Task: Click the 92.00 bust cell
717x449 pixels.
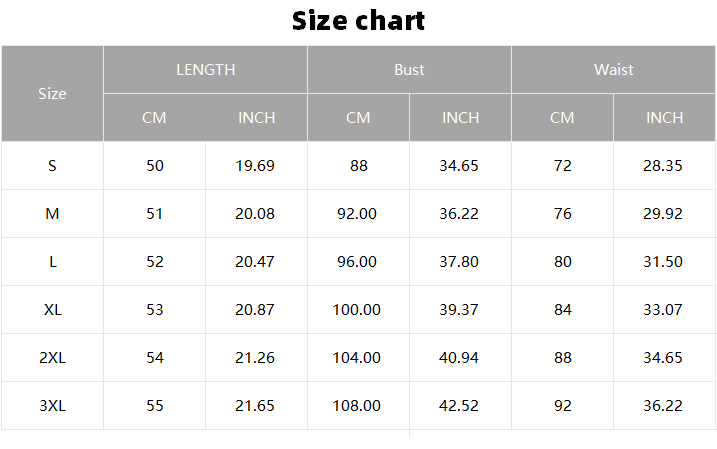Action: pos(357,214)
